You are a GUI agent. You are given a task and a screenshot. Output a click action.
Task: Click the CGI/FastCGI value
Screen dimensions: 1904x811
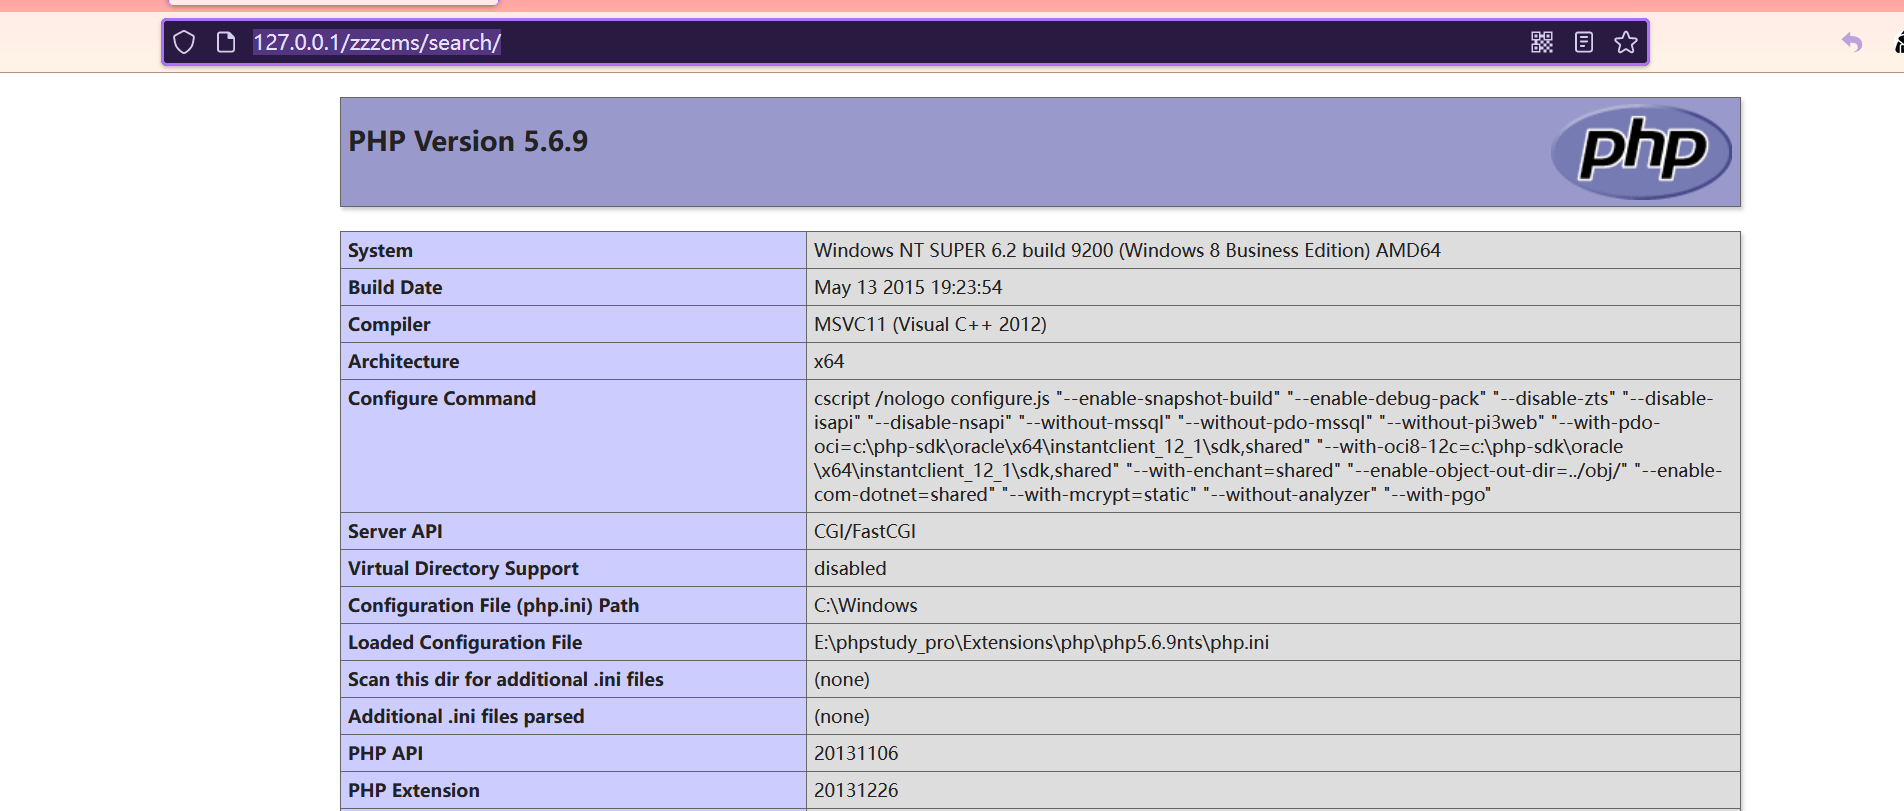click(x=865, y=531)
